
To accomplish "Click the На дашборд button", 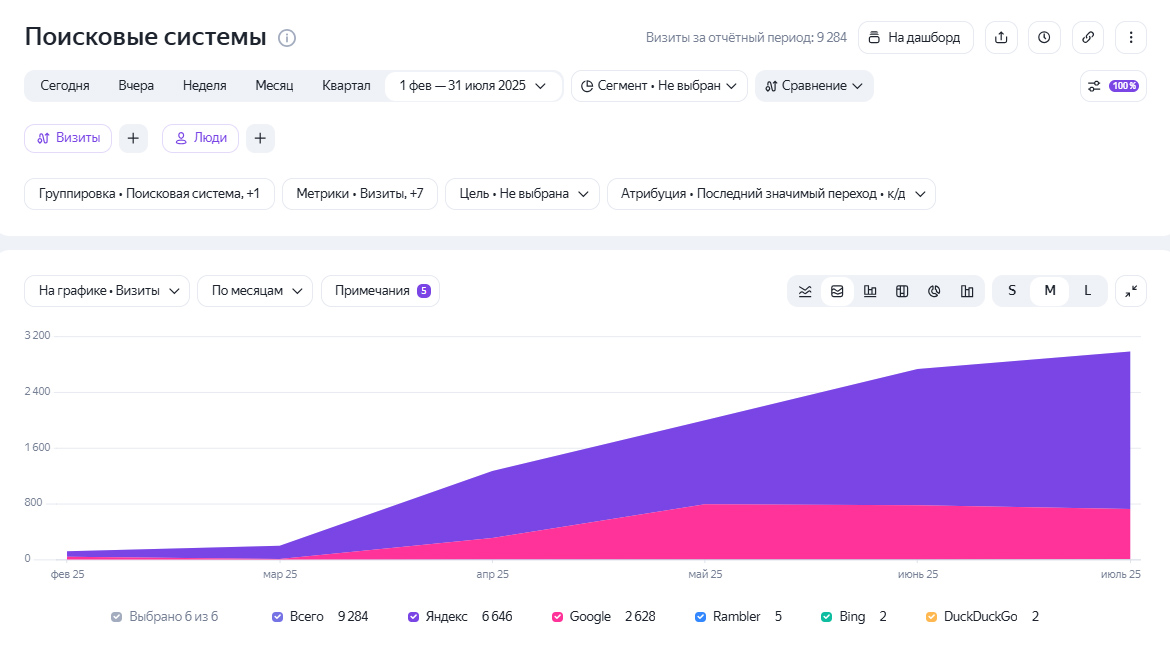I will click(916, 37).
